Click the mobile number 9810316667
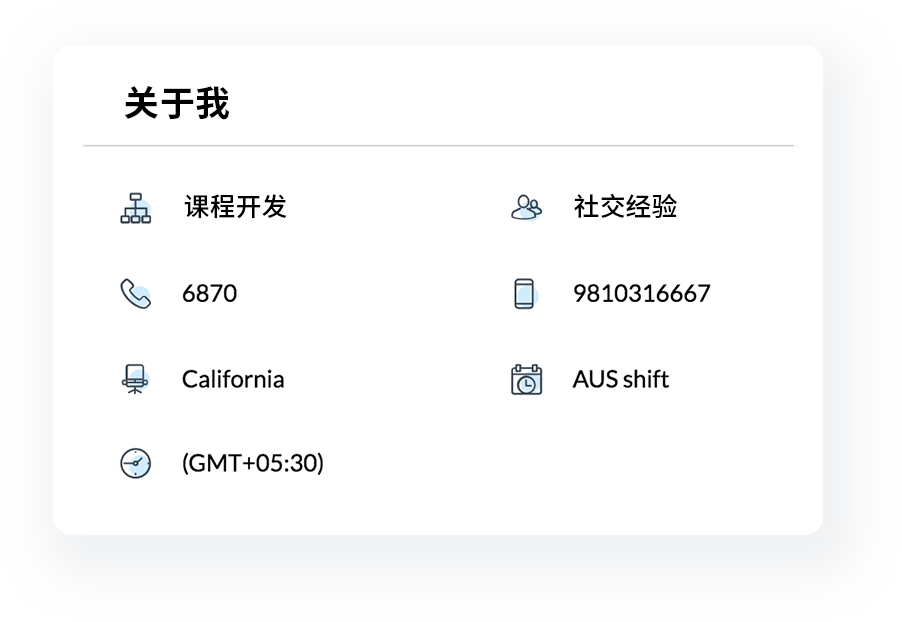 click(x=641, y=294)
